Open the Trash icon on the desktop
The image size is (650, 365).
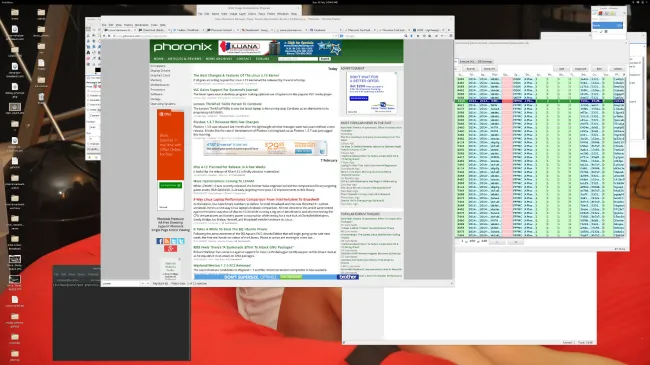pyautogui.click(x=41, y=98)
